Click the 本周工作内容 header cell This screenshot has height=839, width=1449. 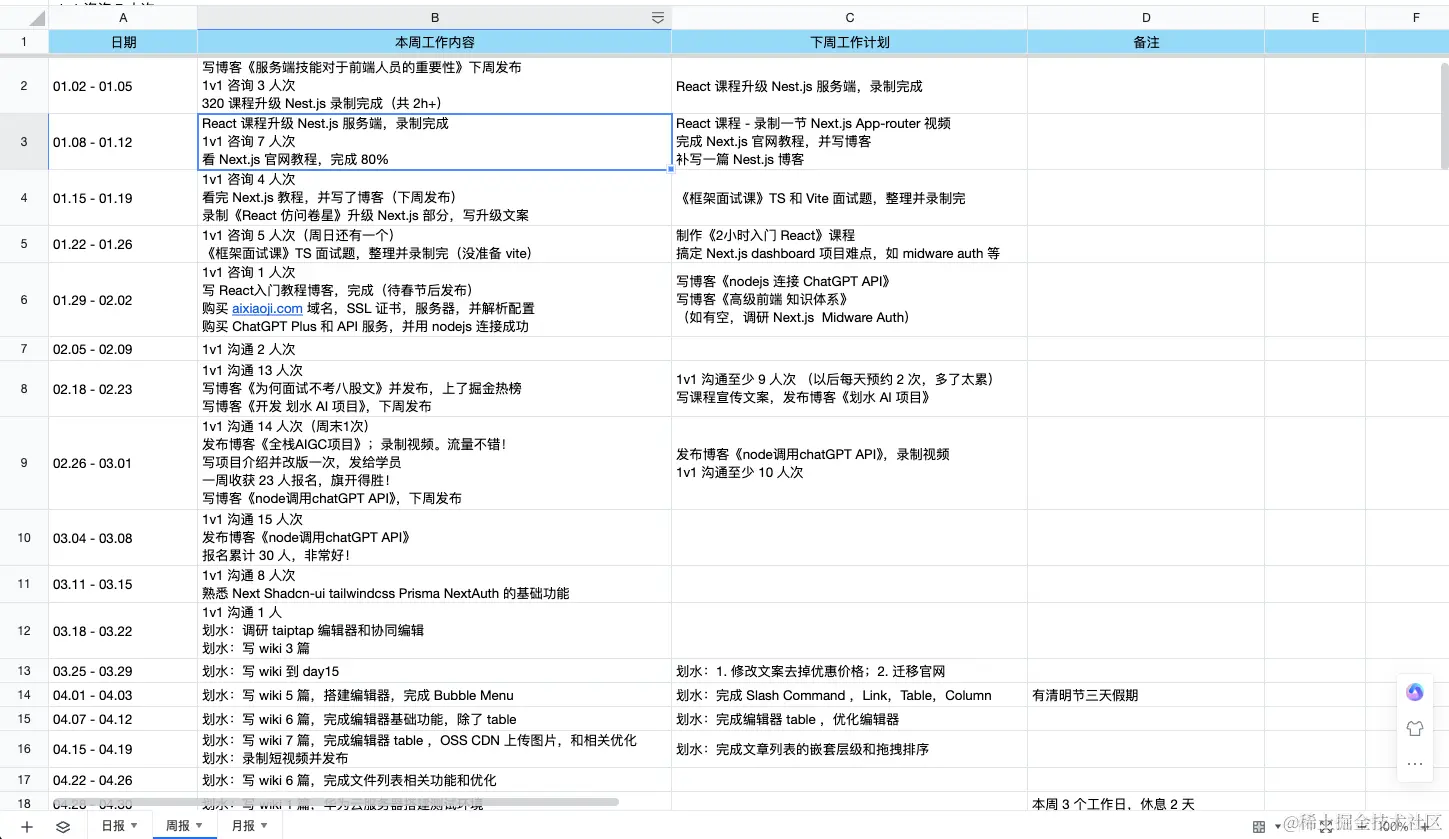click(x=435, y=42)
